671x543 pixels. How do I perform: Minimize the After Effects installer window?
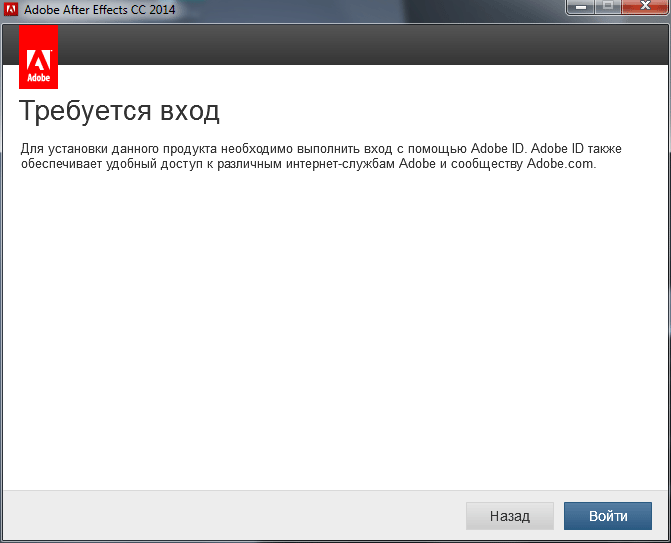tap(580, 7)
